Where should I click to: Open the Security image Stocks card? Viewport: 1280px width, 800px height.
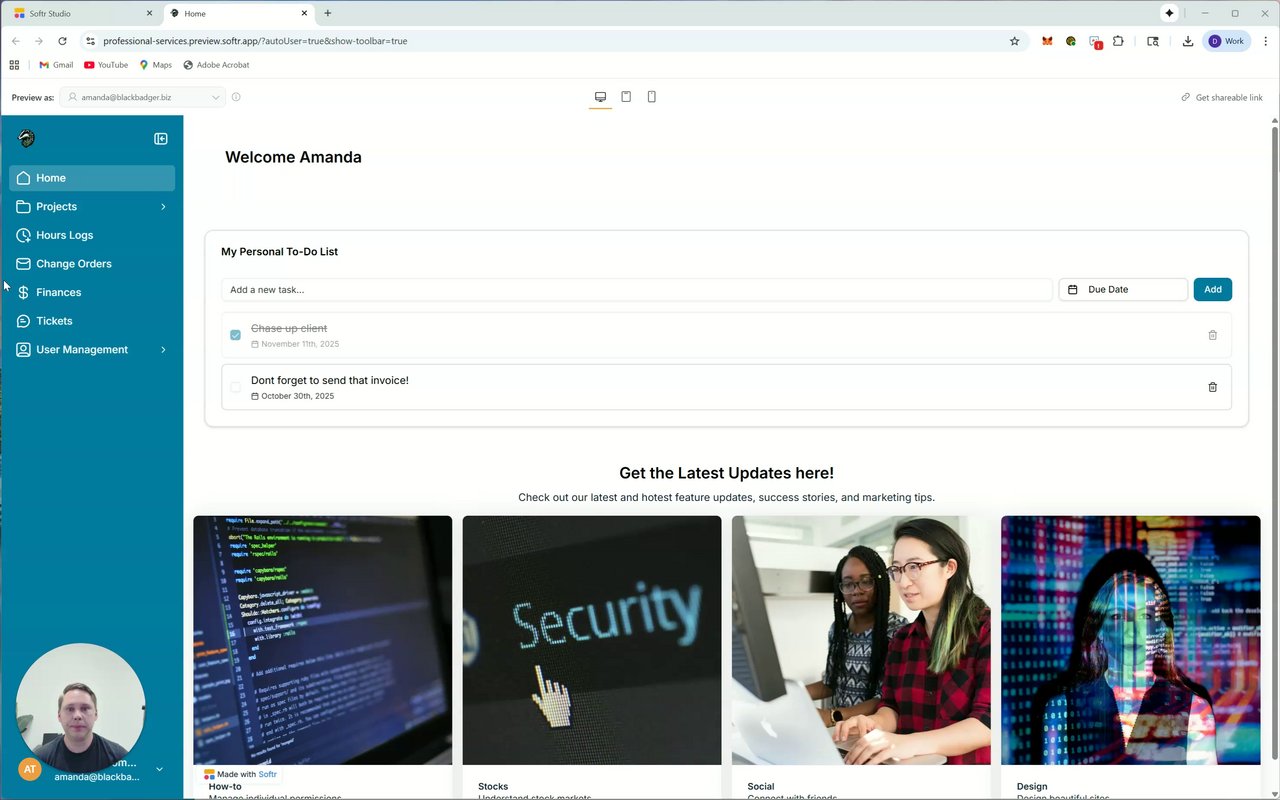click(x=592, y=640)
